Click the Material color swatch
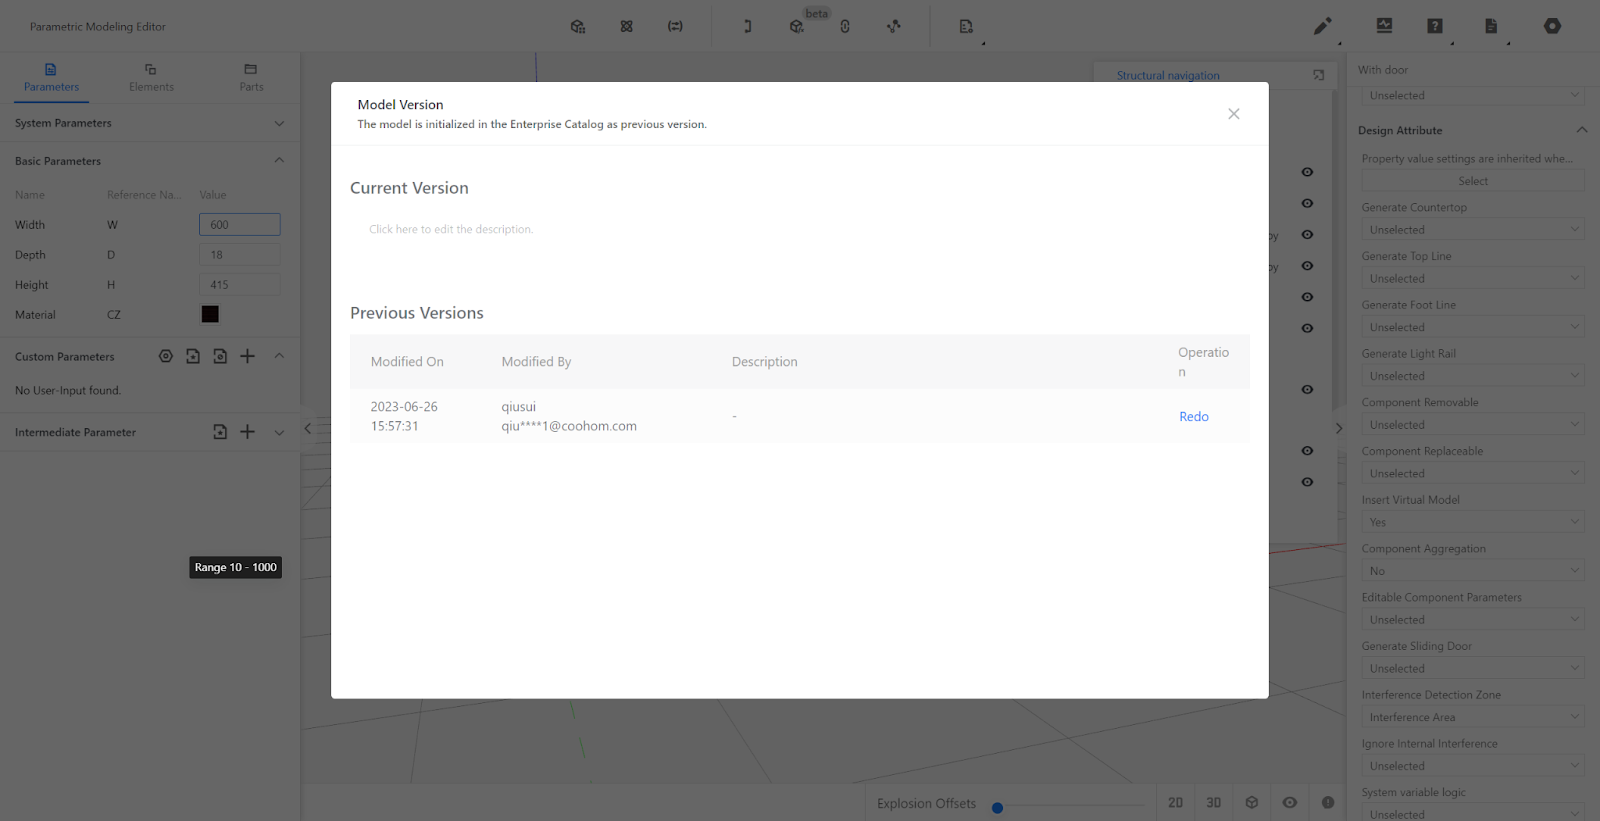The width and height of the screenshot is (1600, 821). coord(210,315)
